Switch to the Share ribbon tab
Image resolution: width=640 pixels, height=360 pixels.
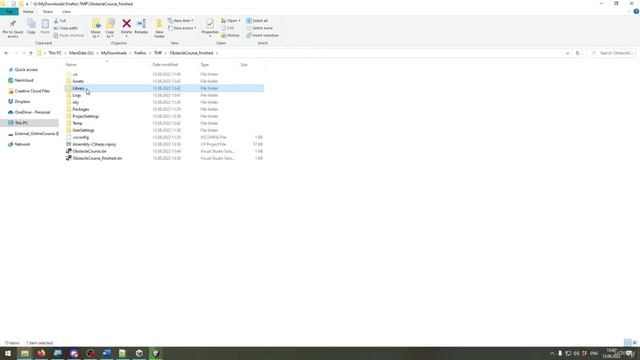point(48,11)
